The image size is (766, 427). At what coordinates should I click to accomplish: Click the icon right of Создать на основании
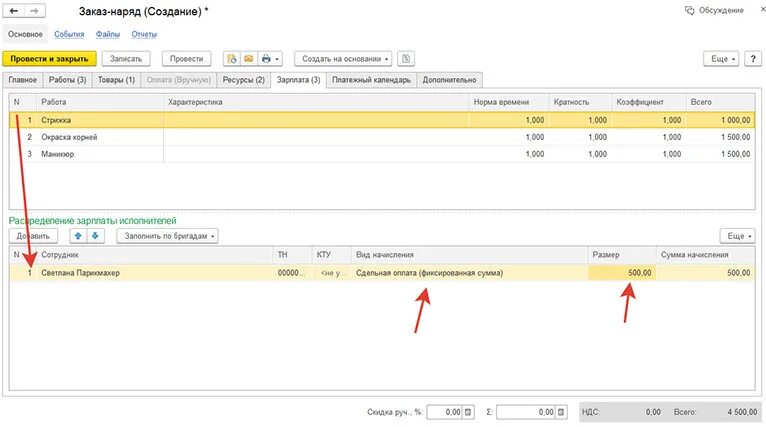[406, 59]
